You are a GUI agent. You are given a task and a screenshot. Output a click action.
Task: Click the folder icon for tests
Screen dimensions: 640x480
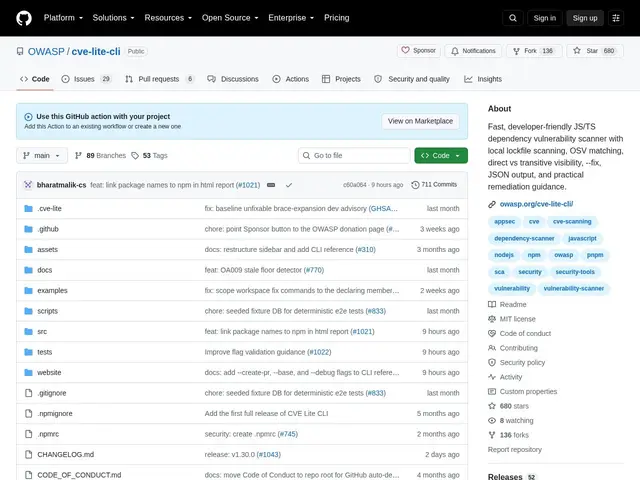click(28, 352)
